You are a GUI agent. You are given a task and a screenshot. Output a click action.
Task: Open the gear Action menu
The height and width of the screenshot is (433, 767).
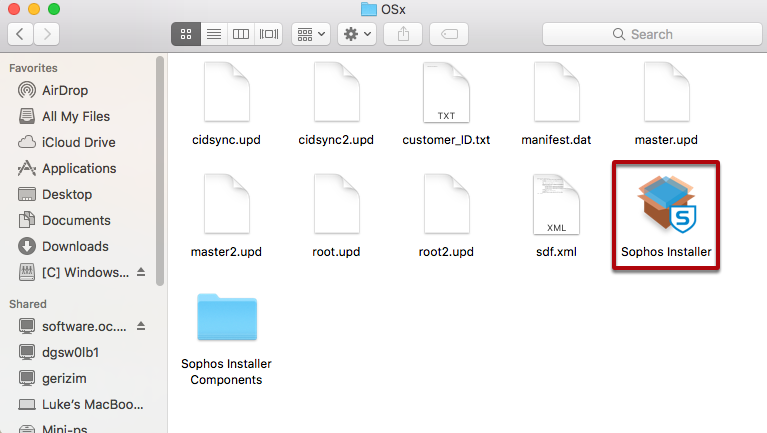coord(357,34)
